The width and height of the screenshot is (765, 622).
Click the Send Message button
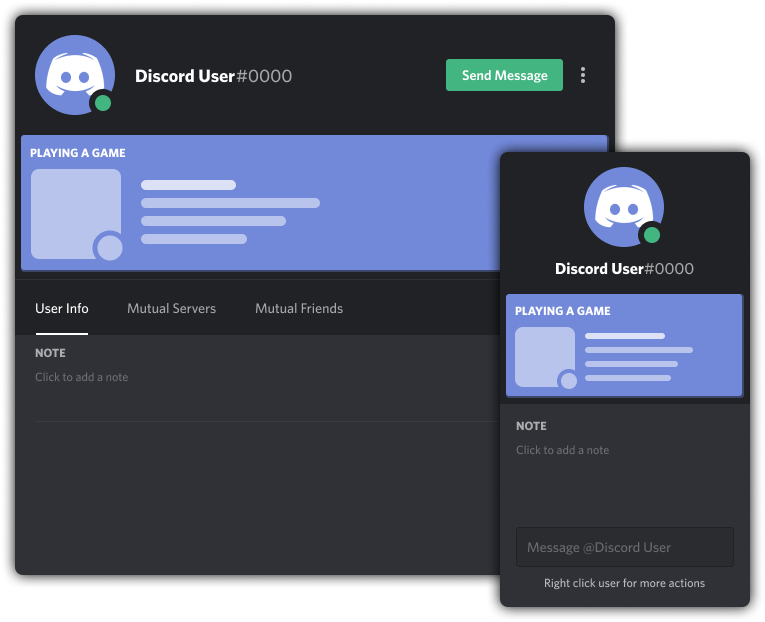504,75
